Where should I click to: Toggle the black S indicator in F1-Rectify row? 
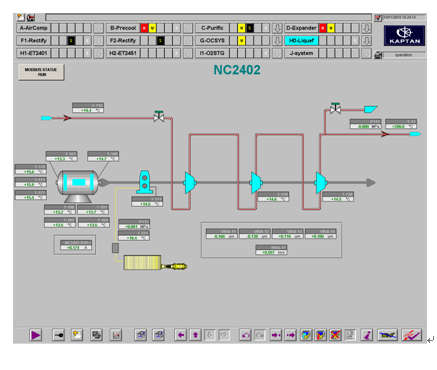click(x=71, y=41)
